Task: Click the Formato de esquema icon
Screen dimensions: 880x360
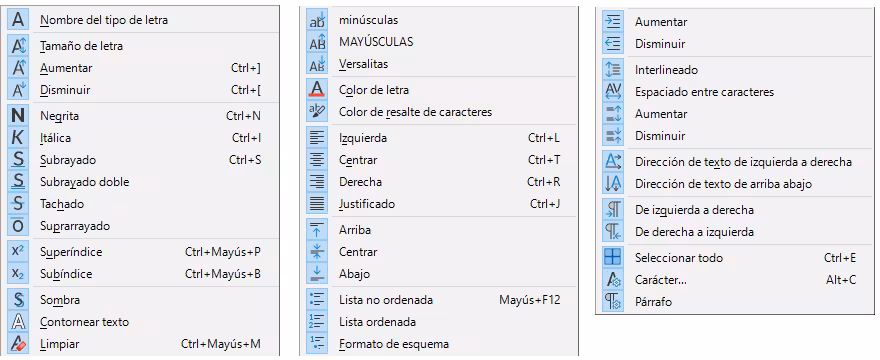Action: tap(317, 344)
